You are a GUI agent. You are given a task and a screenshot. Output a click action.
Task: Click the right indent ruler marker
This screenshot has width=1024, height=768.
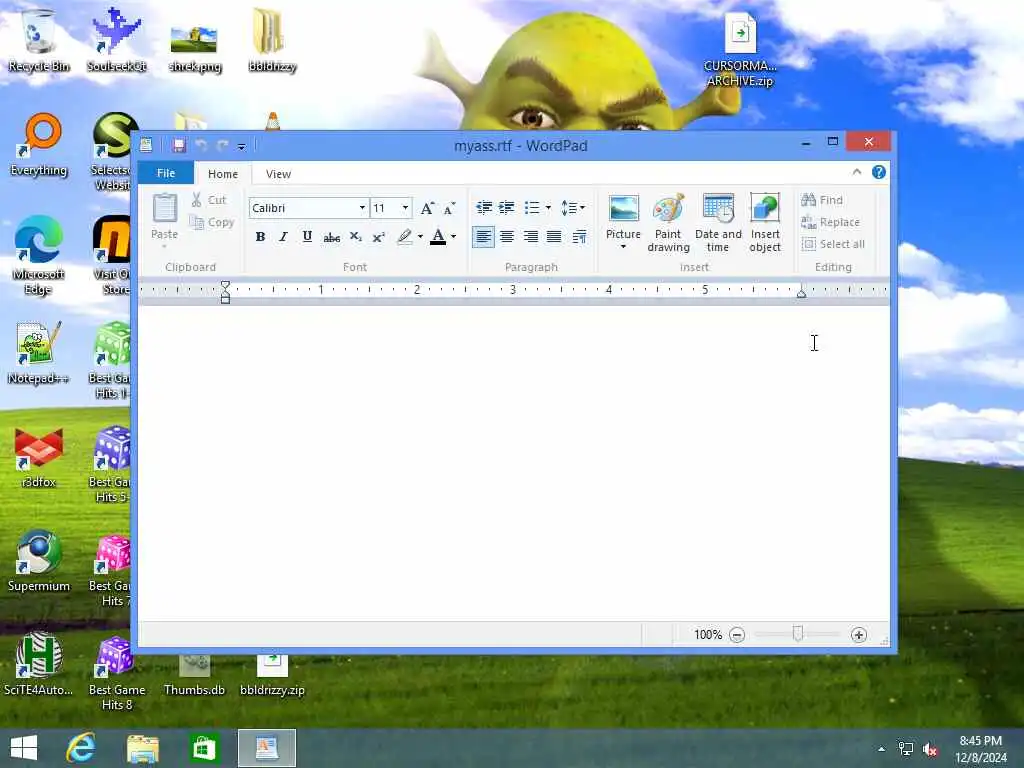(x=801, y=293)
